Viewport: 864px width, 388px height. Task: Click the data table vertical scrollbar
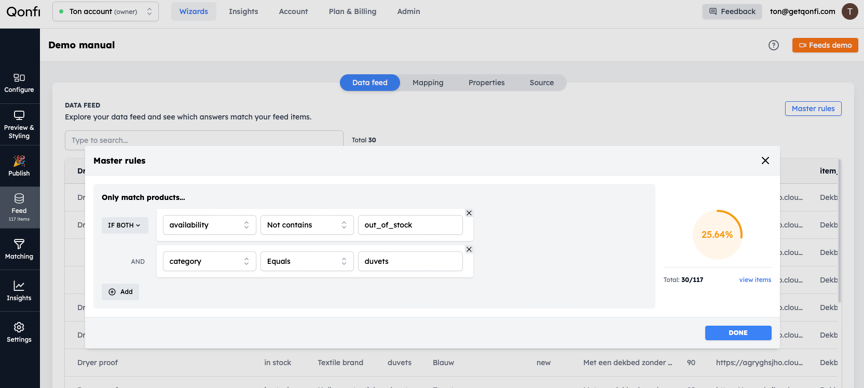(839, 231)
